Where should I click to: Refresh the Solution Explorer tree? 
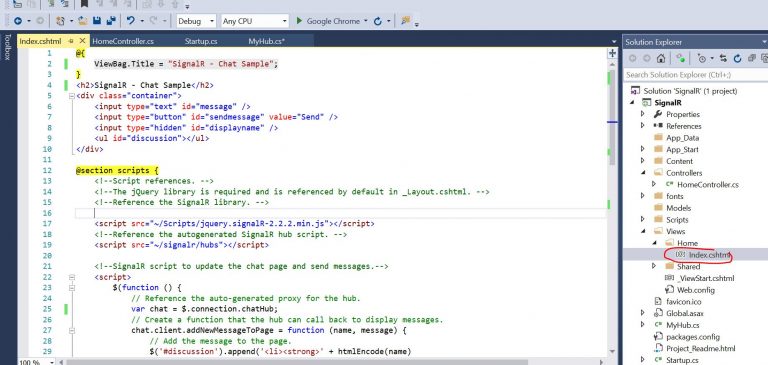click(737, 58)
